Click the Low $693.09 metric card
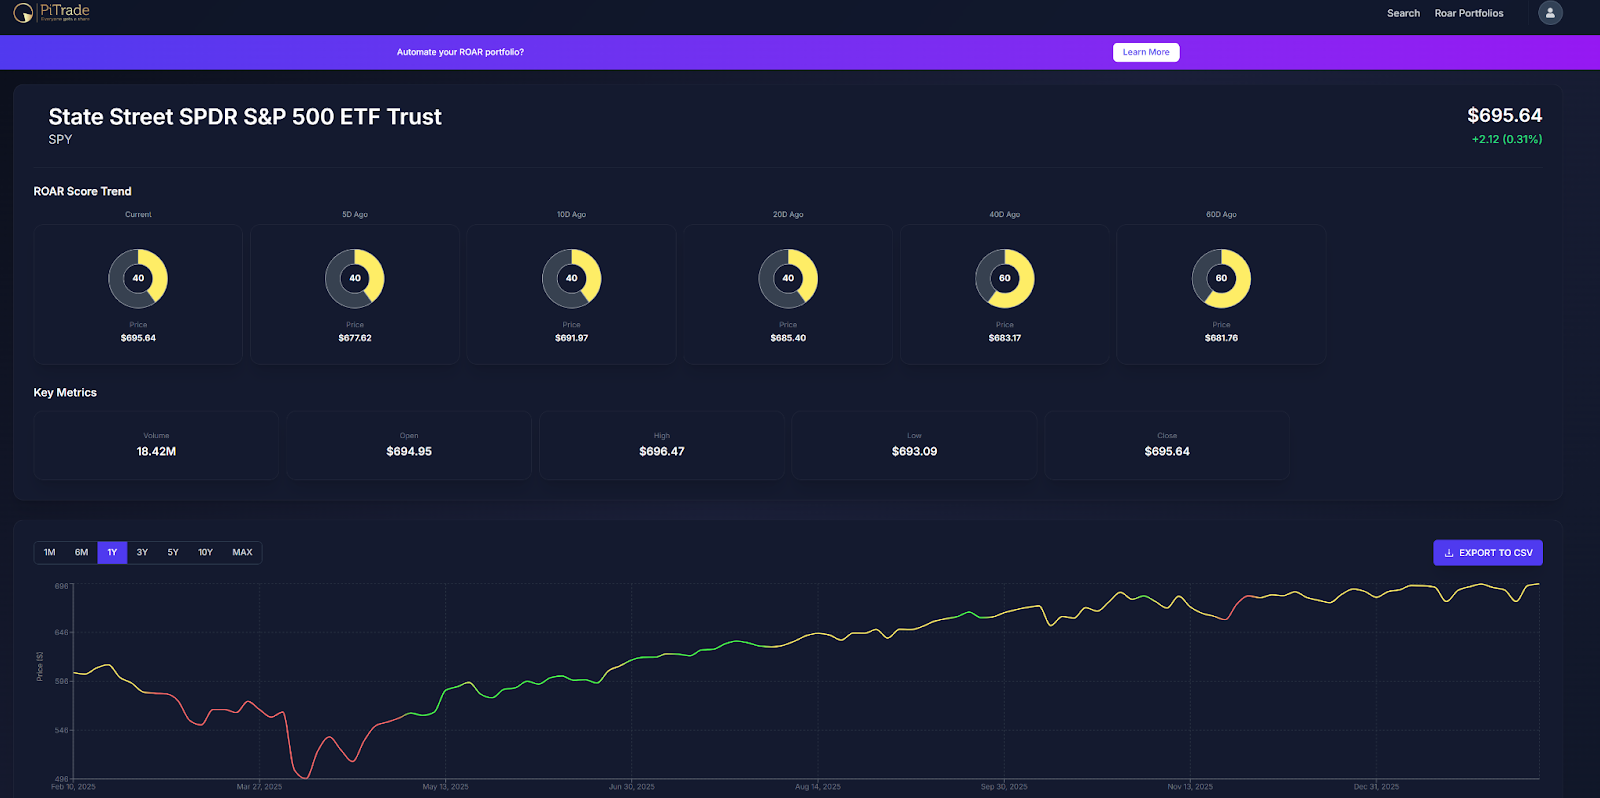Screen dimensions: 1600x798 (914, 445)
